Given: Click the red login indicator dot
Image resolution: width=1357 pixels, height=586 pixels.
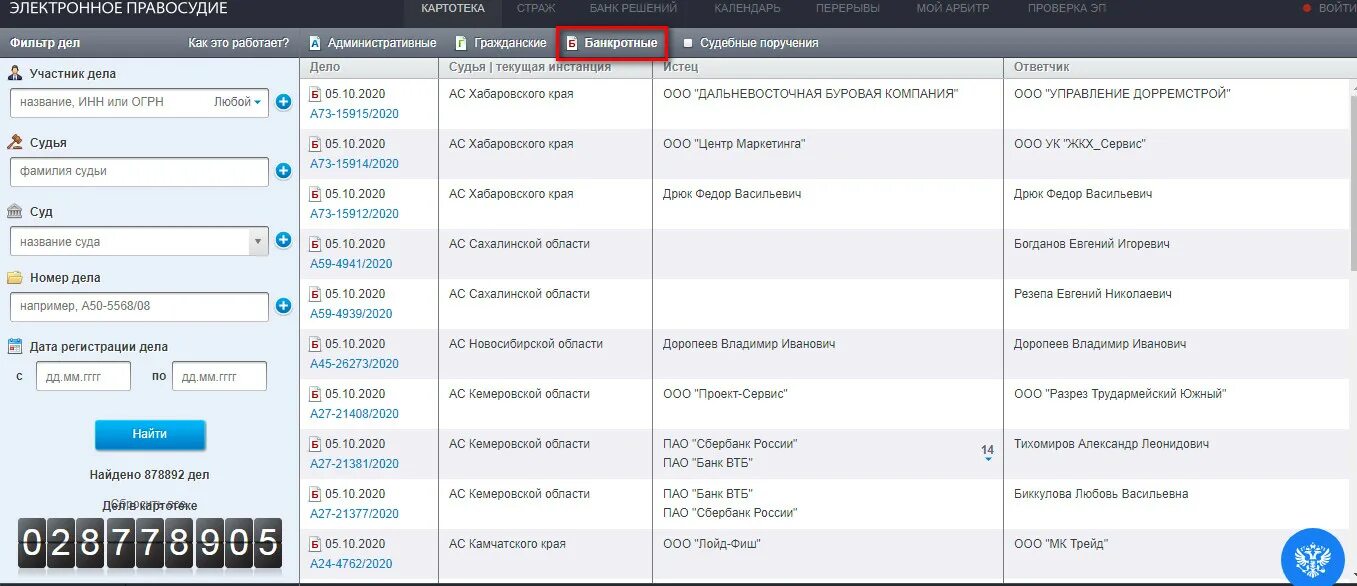Looking at the screenshot, I should (x=1306, y=9).
